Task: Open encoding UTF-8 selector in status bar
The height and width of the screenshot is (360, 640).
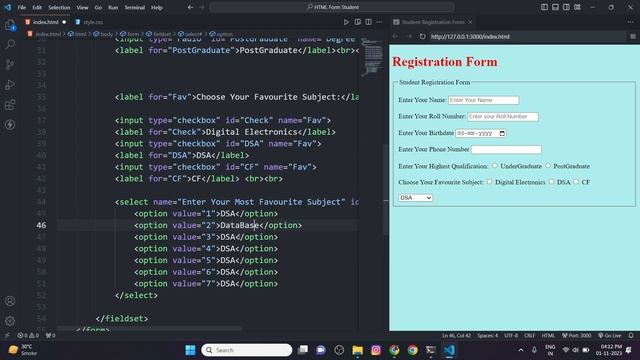Action: [x=511, y=336]
